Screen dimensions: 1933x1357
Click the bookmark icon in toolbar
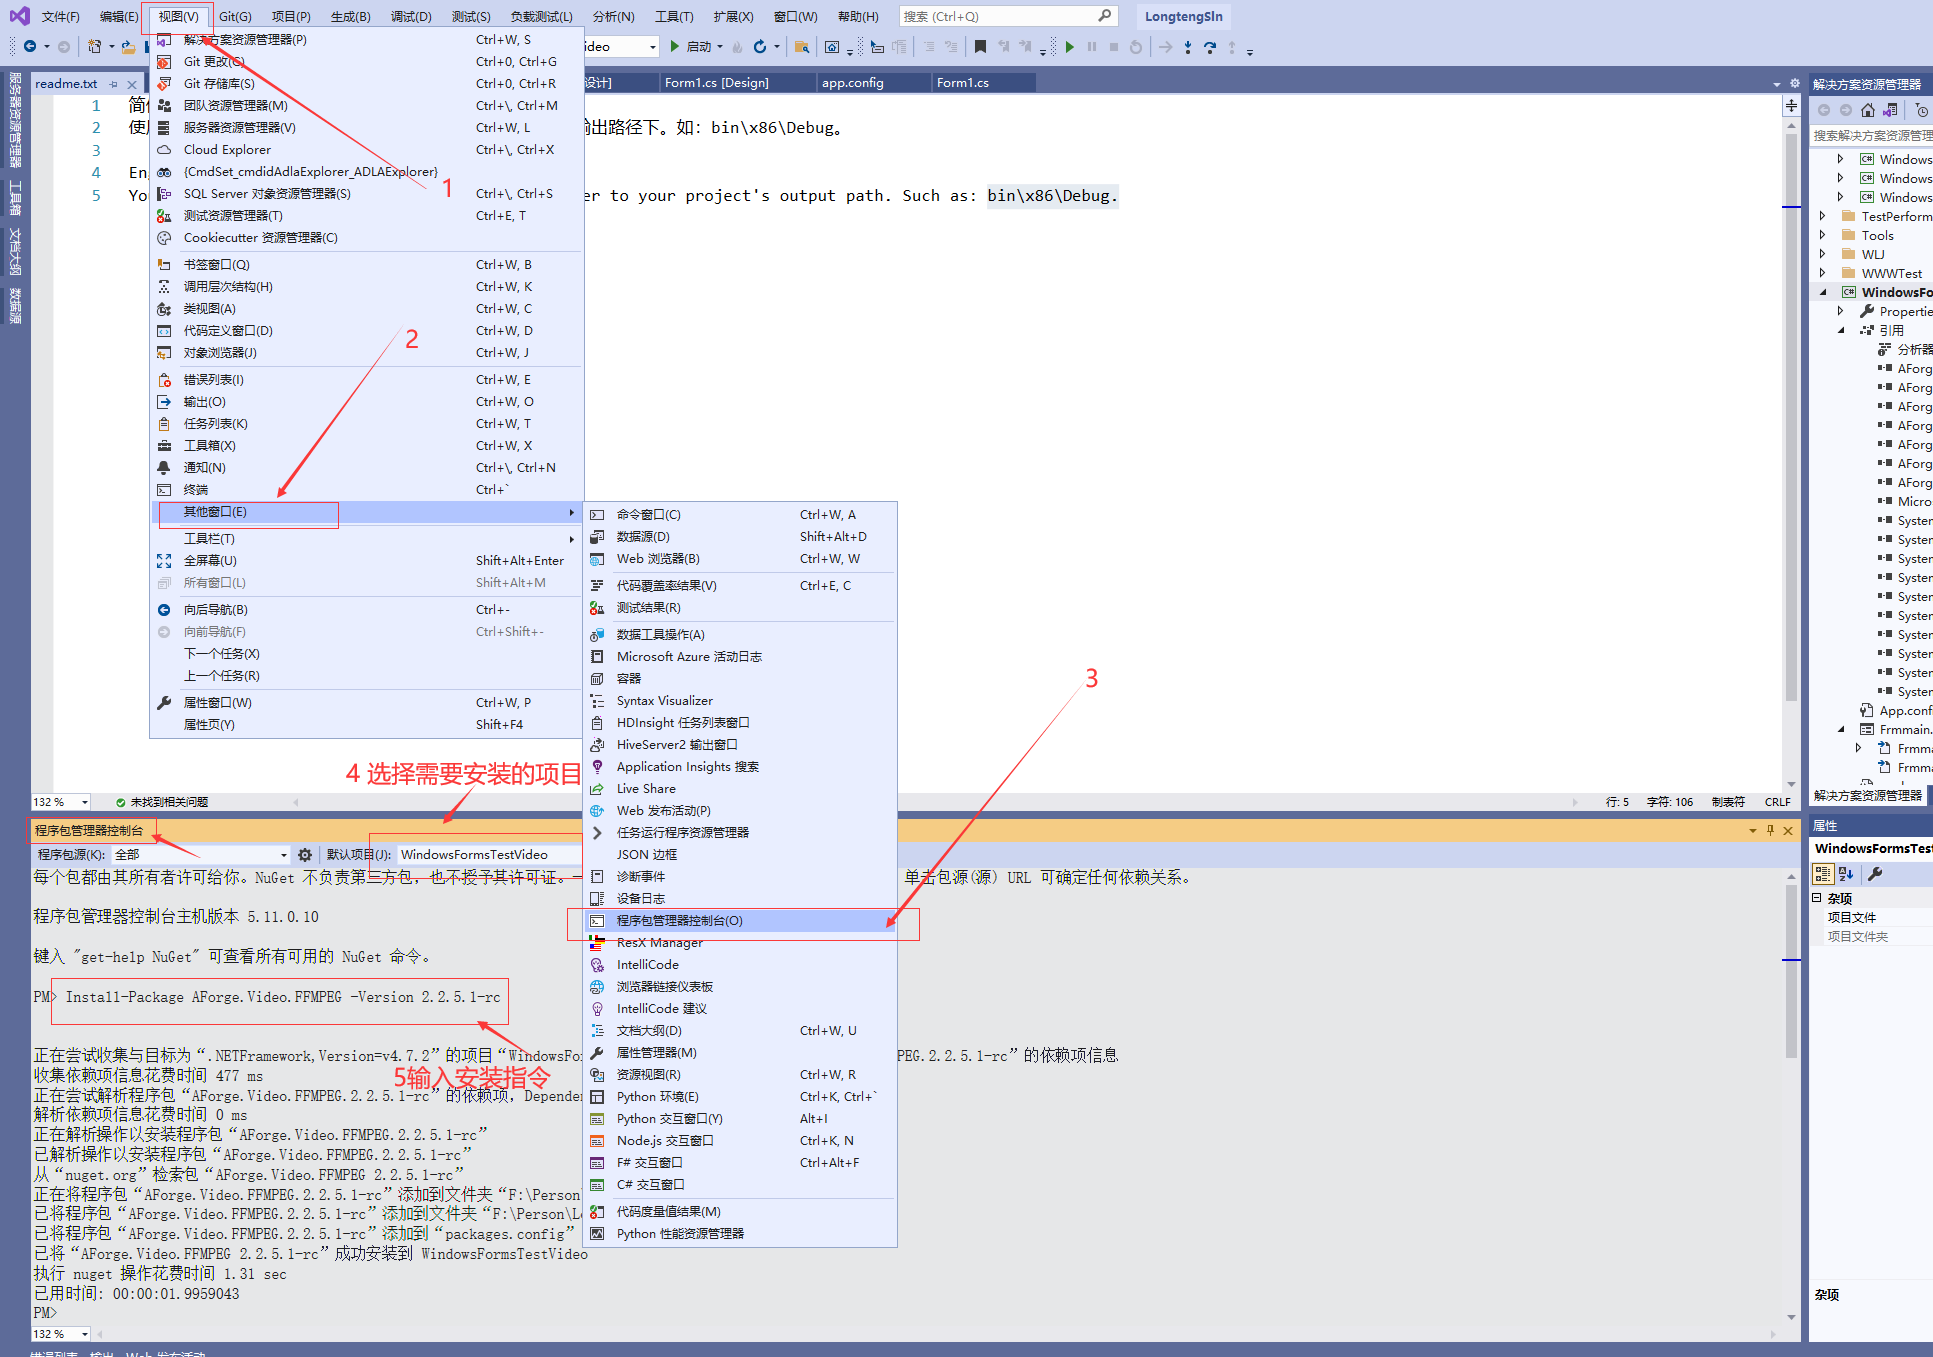click(x=980, y=47)
